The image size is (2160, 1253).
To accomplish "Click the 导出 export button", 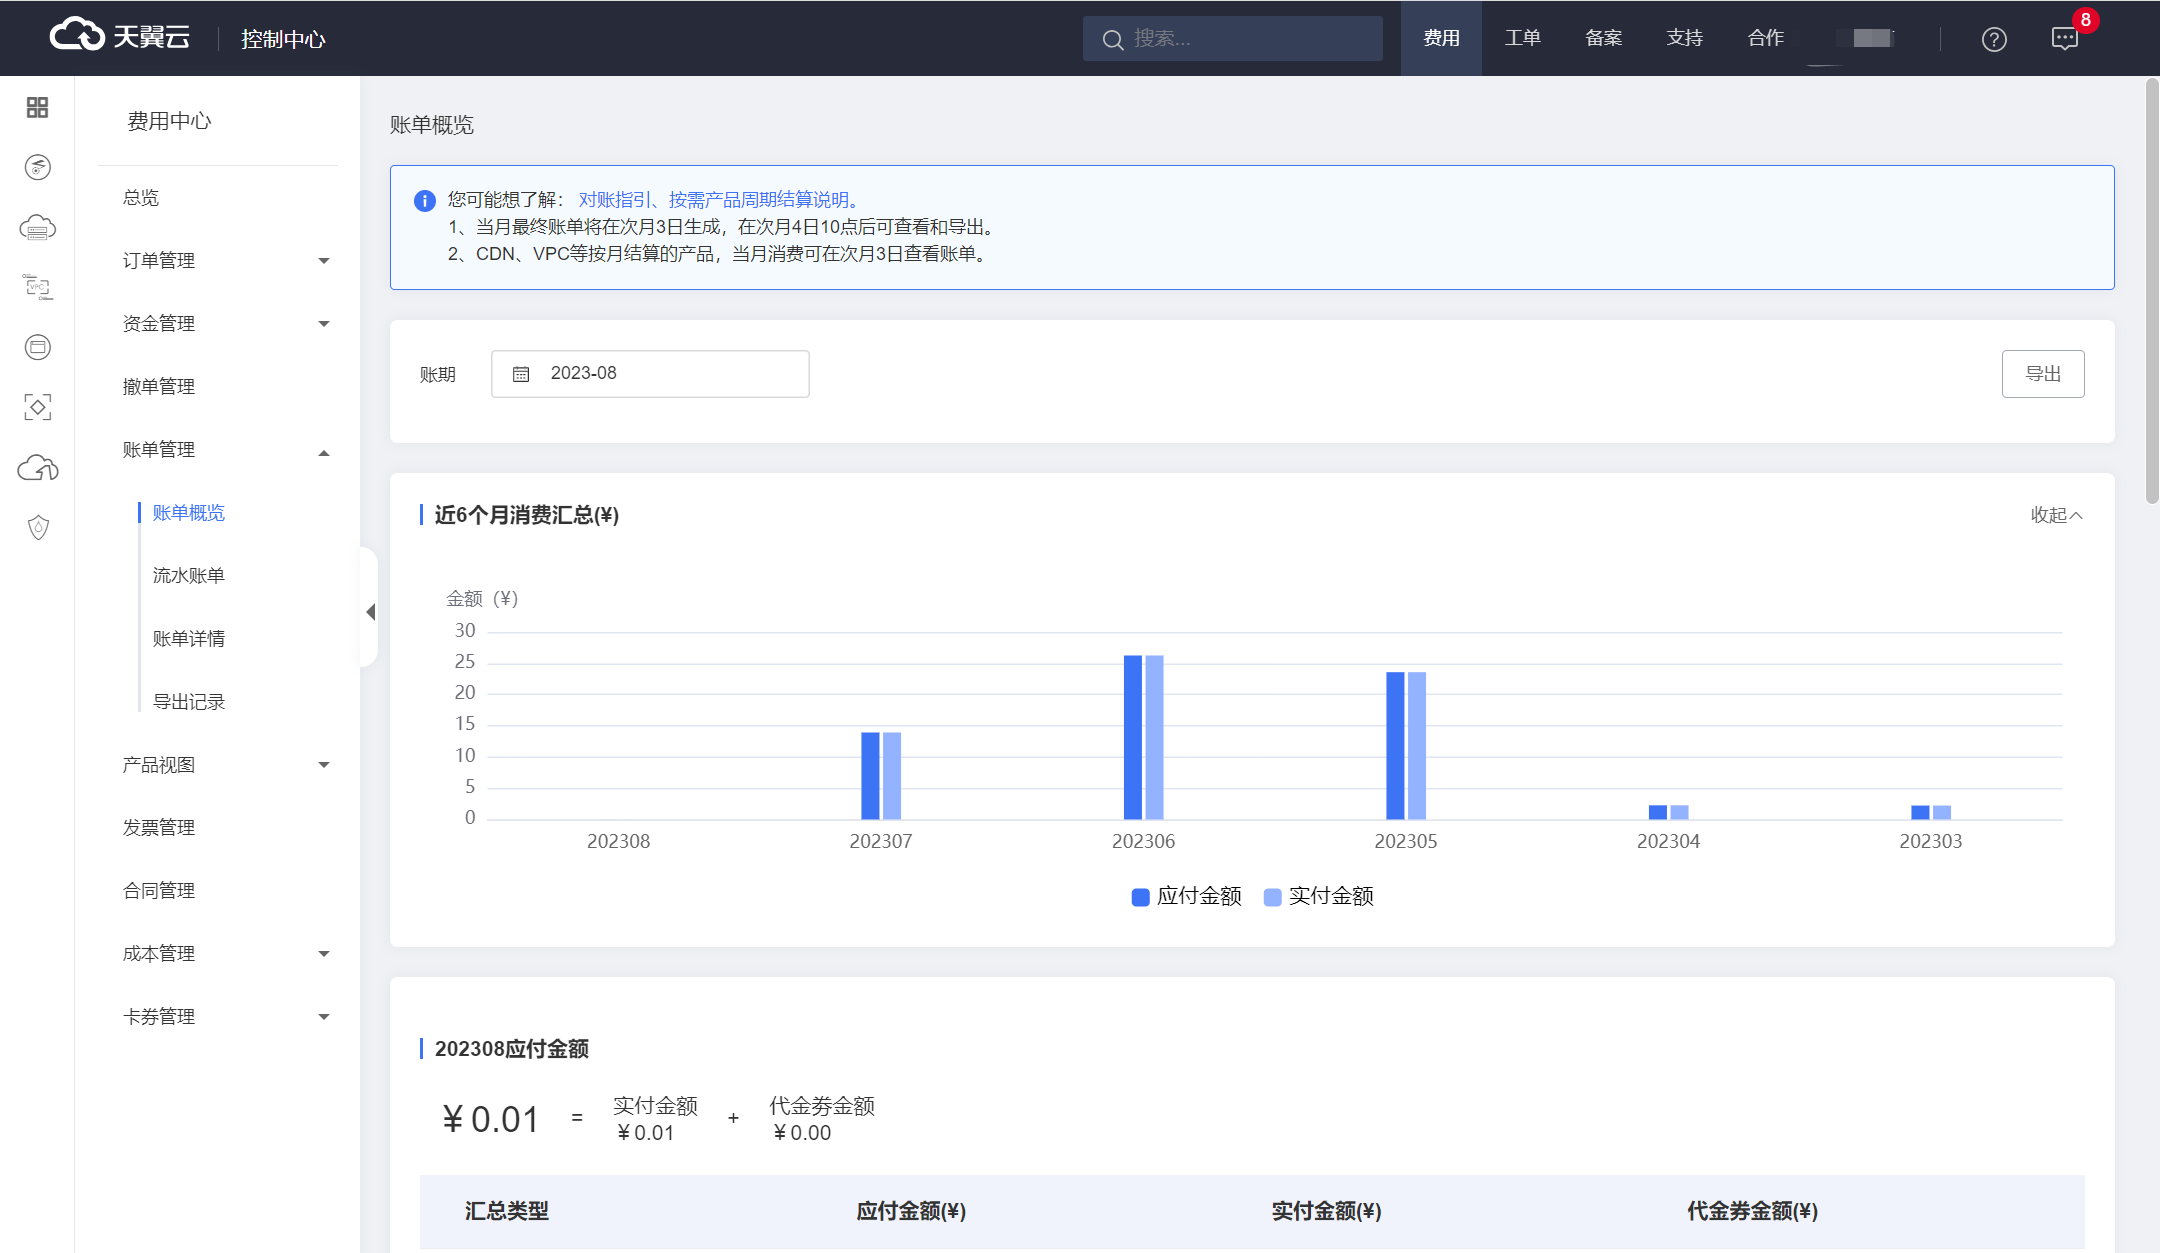I will 2042,374.
